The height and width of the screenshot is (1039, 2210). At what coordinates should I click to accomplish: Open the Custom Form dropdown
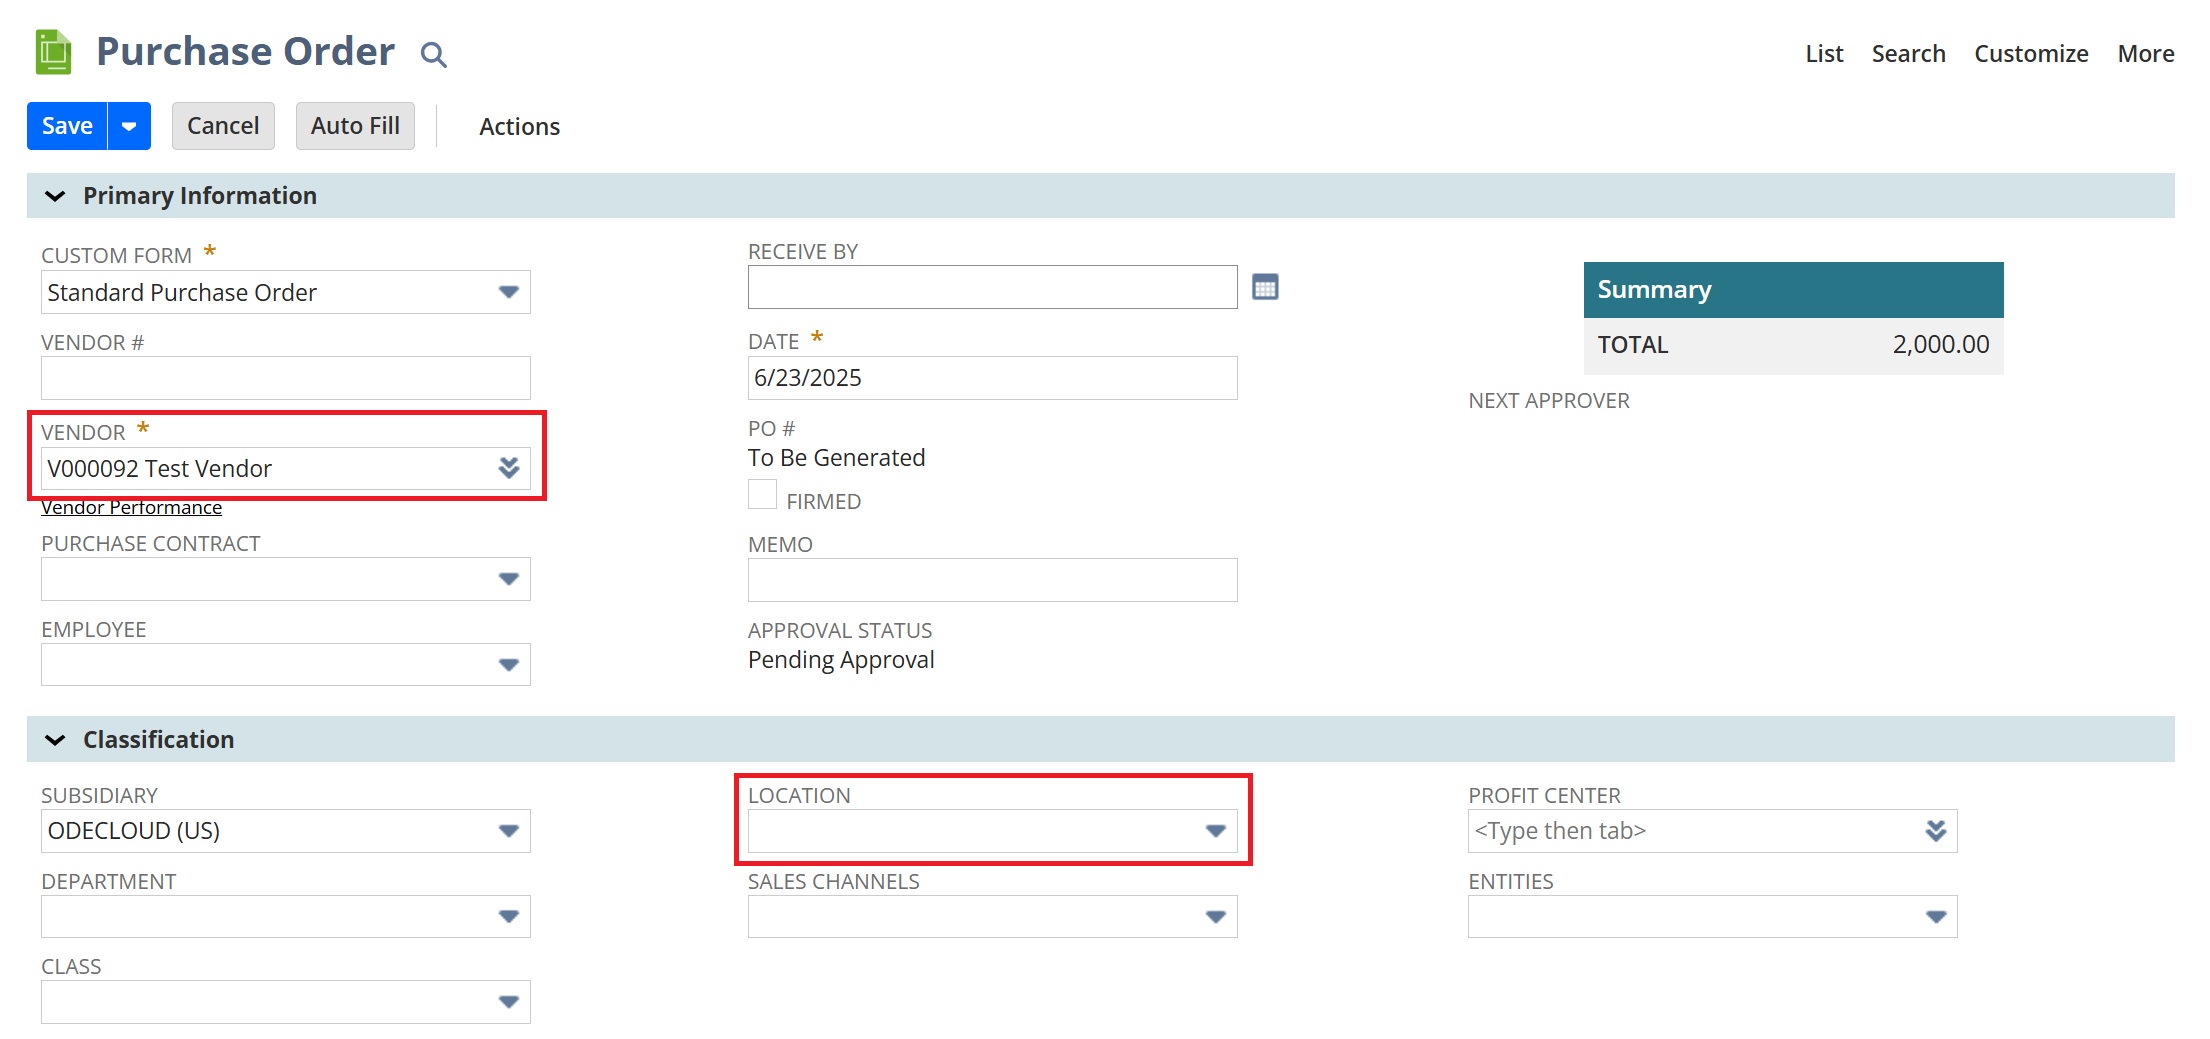coord(508,292)
